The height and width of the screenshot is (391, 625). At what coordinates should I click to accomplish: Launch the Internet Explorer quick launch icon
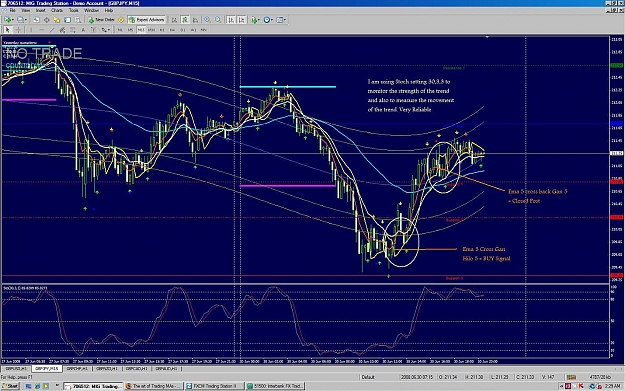click(37, 386)
